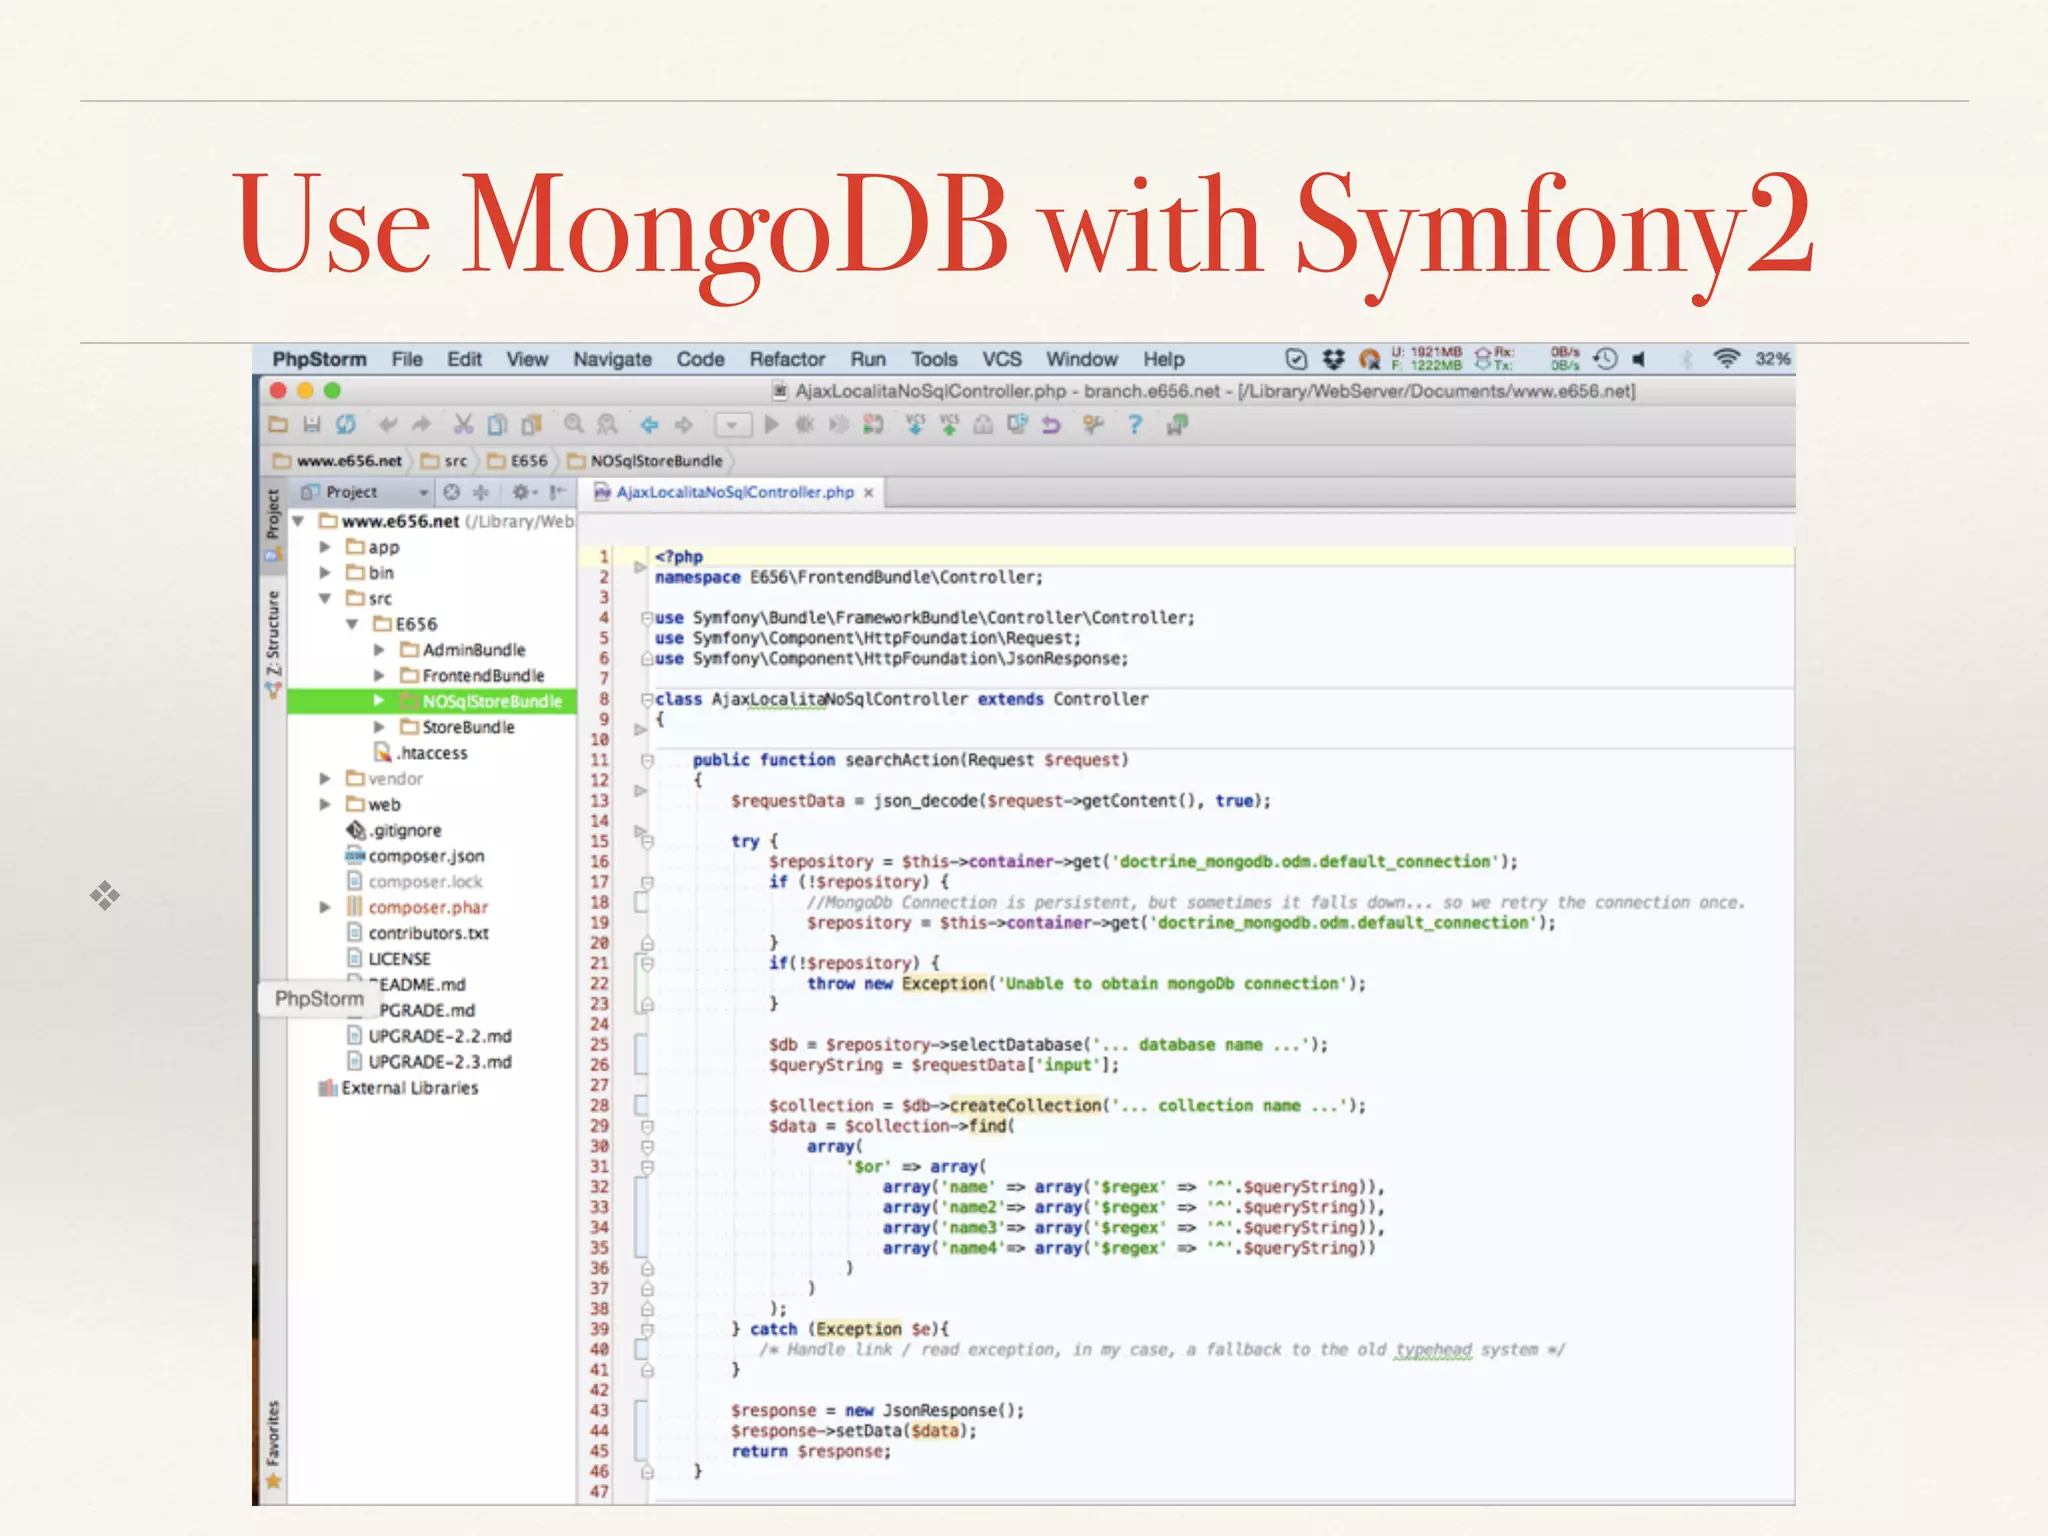Click the Save All disk icon
Screen dimensions: 2048x1536
311,425
